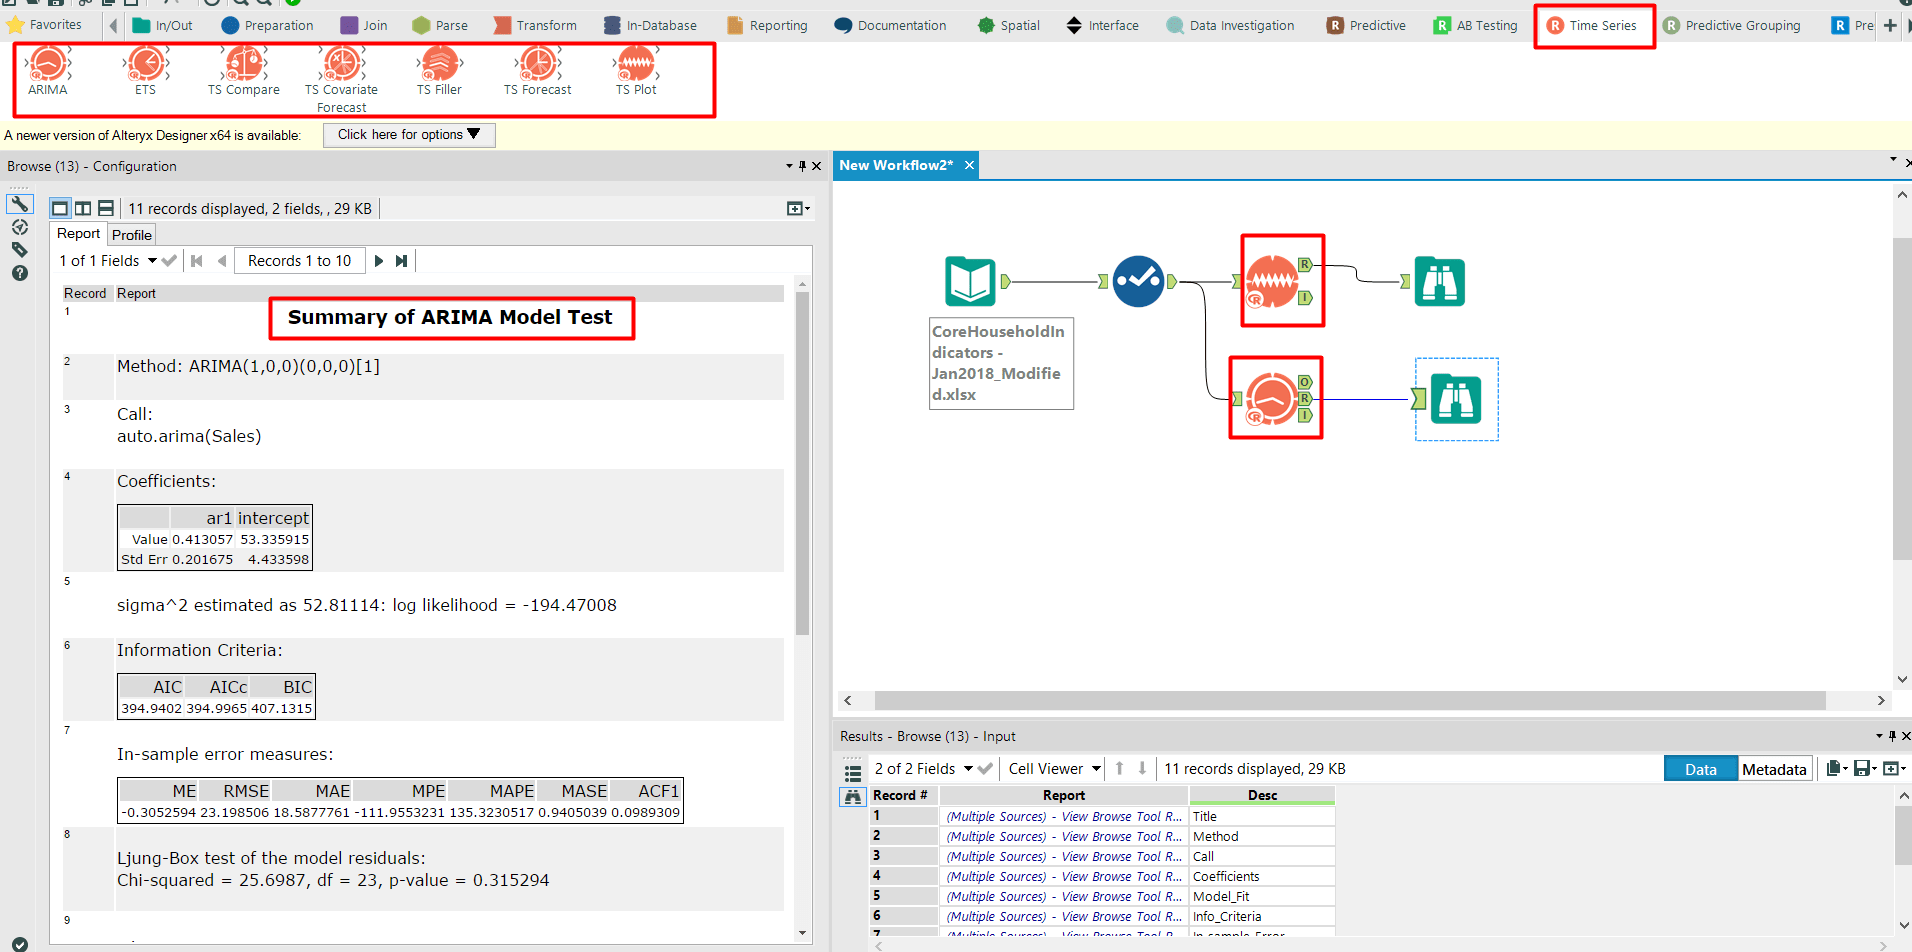The image size is (1912, 952).
Task: Move down one record in Results
Action: [1142, 768]
